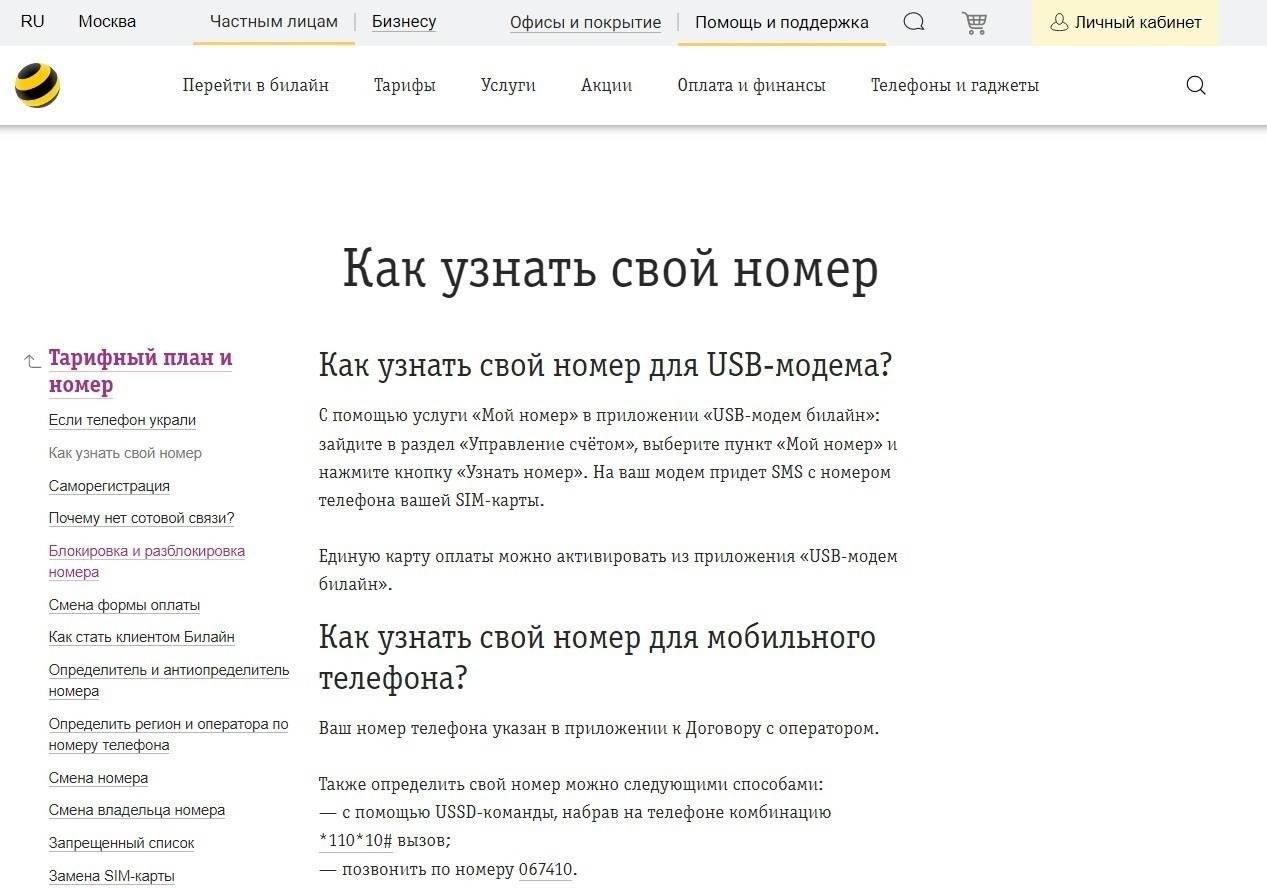Screen dimensions: 1267x888
Task: Click the Beeline logo
Action: tap(37, 86)
